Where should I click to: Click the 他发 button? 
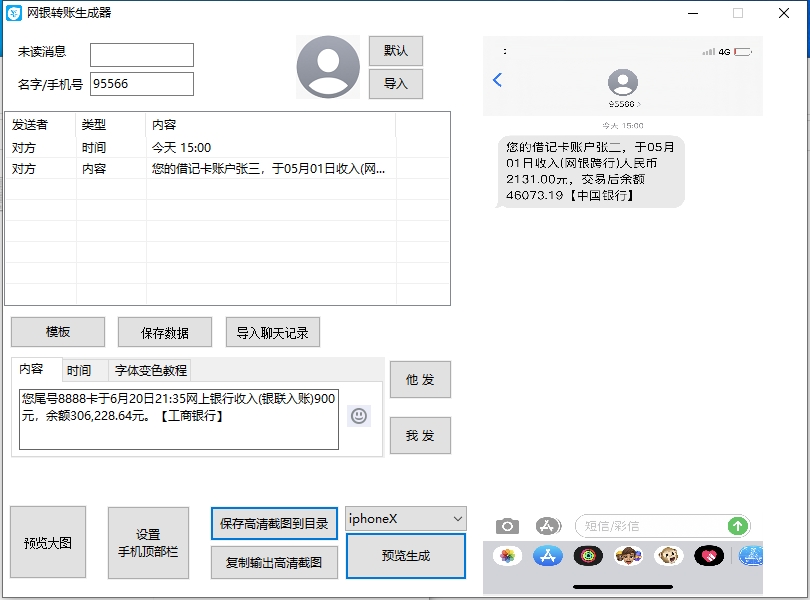420,380
